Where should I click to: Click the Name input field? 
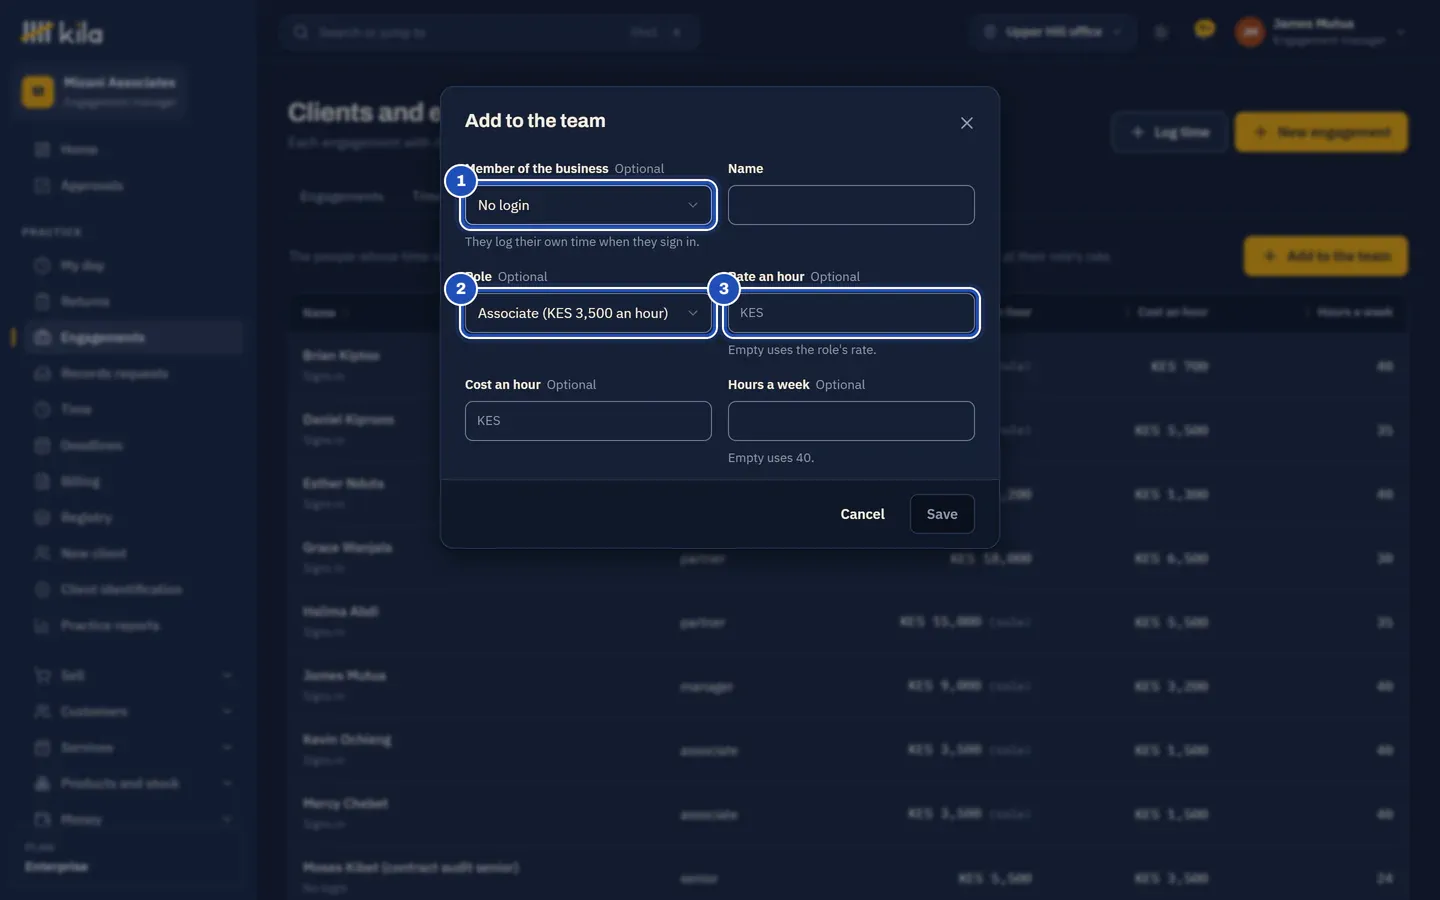[x=851, y=205]
